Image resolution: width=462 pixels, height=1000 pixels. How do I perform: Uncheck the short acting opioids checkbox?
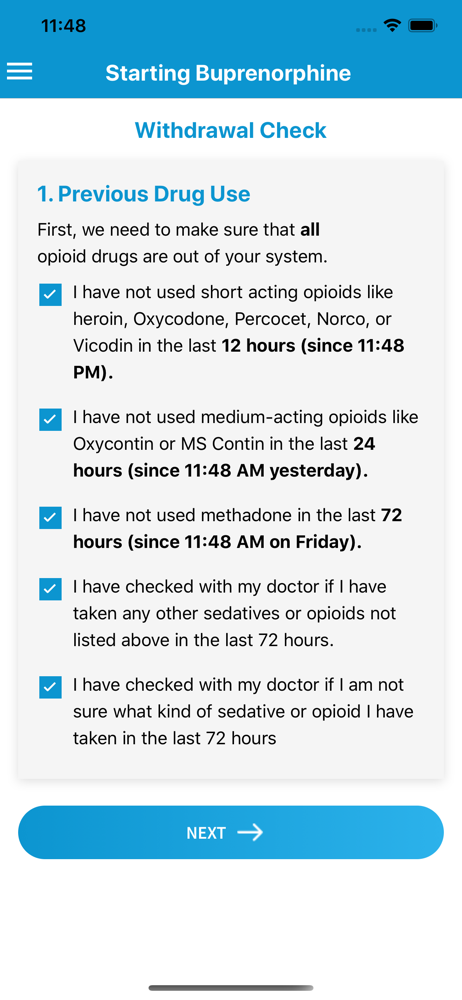50,295
